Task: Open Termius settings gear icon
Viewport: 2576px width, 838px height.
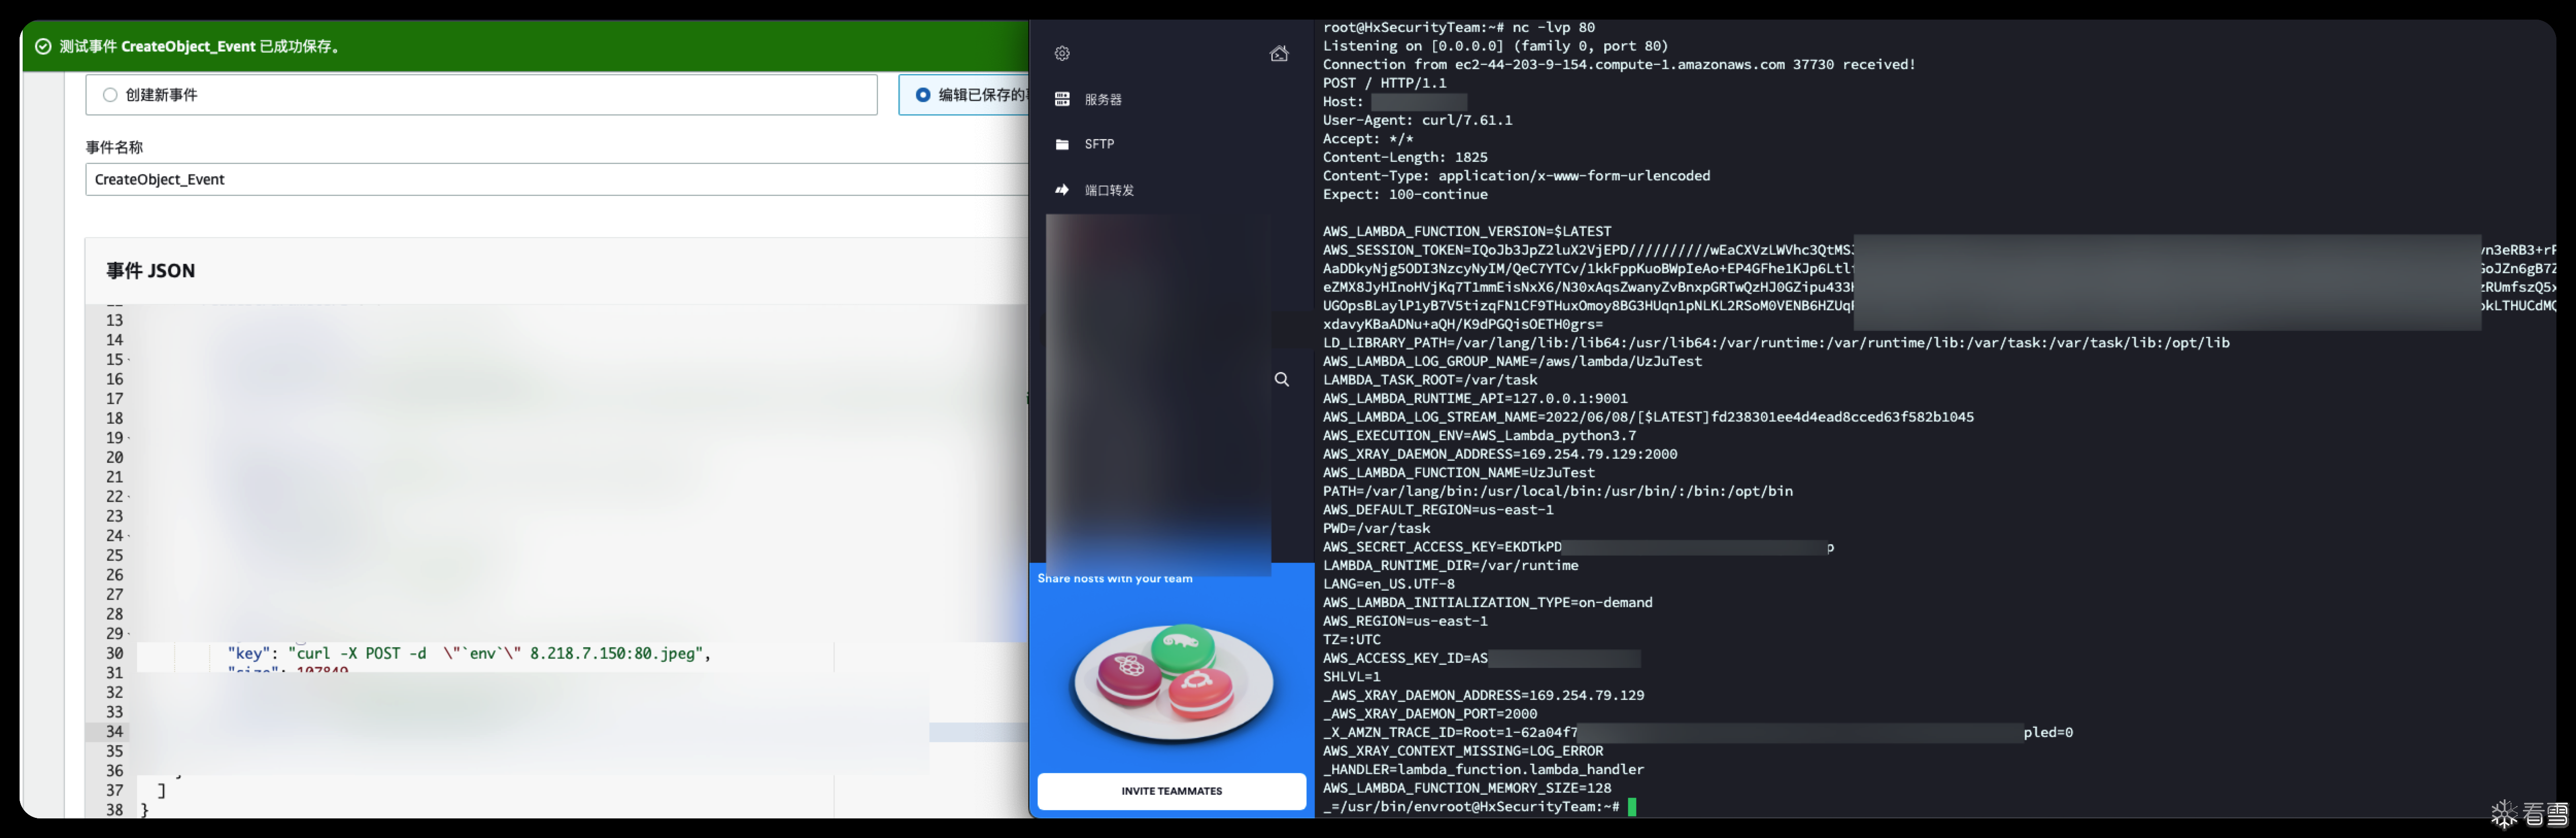Action: pos(1062,53)
